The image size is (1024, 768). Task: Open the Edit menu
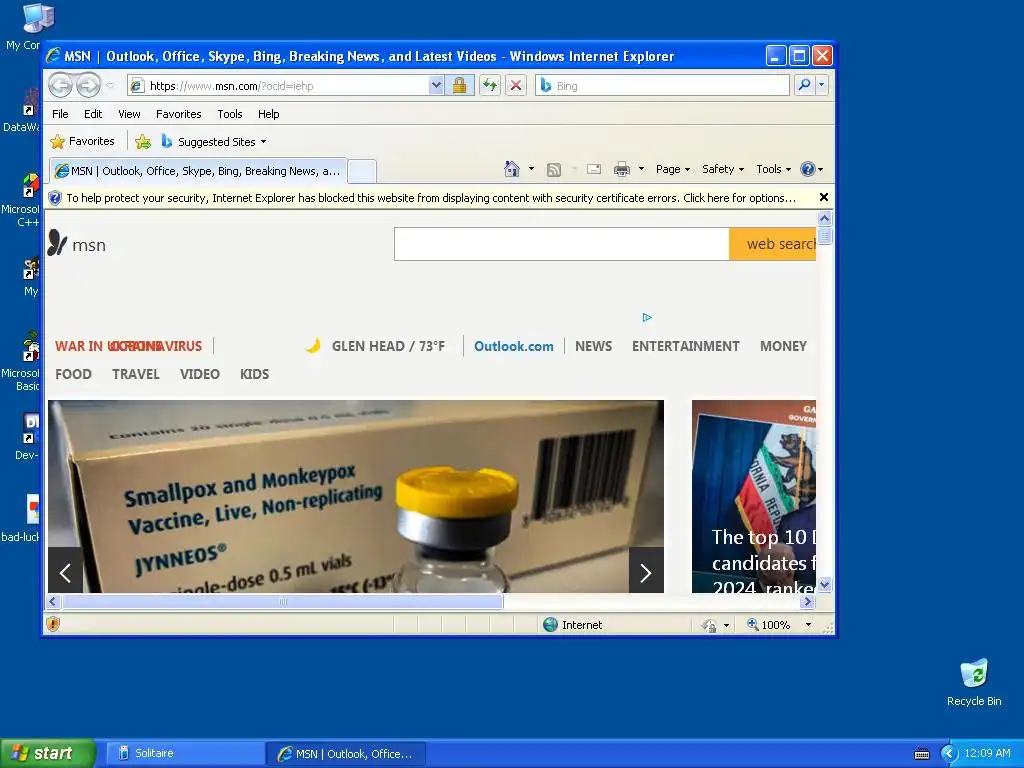[x=93, y=114]
